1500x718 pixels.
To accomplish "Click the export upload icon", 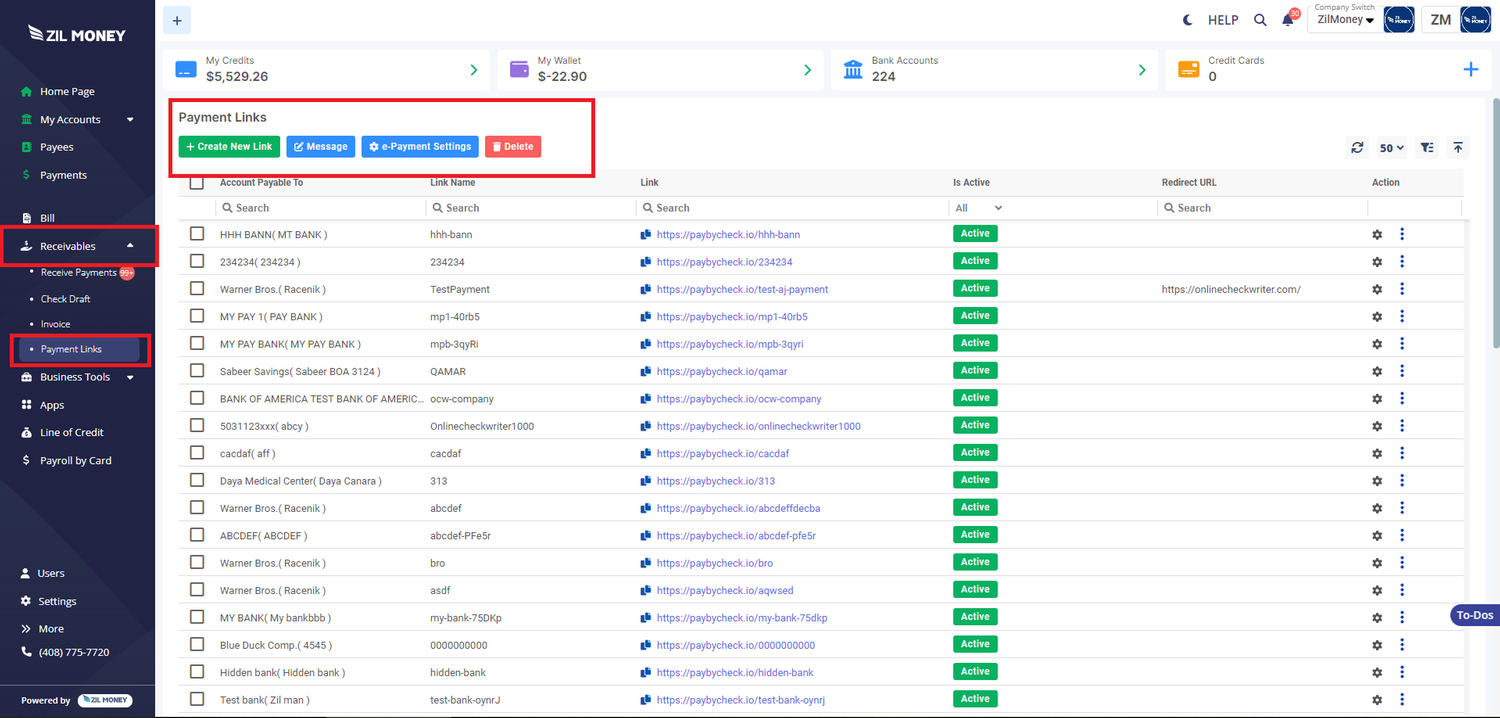I will (x=1458, y=147).
